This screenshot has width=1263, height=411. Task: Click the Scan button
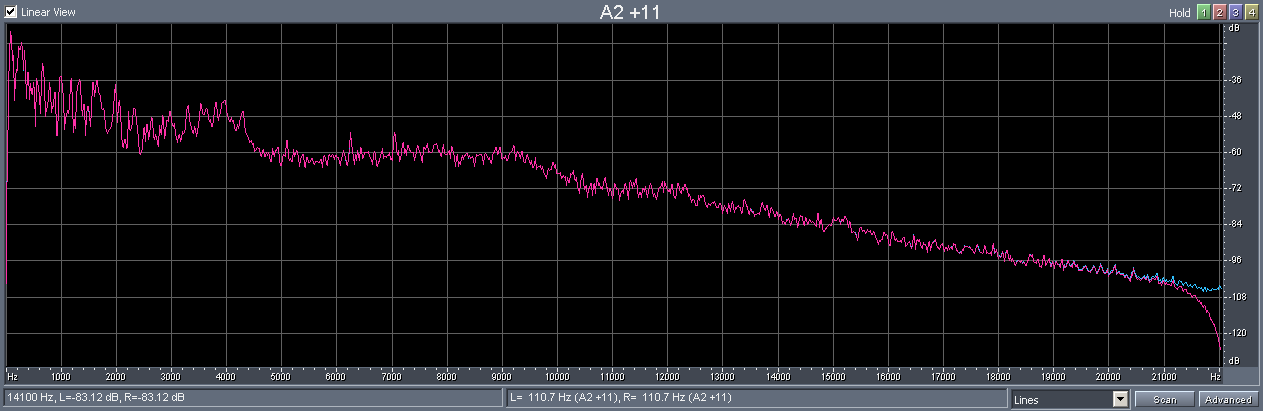coord(1165,399)
